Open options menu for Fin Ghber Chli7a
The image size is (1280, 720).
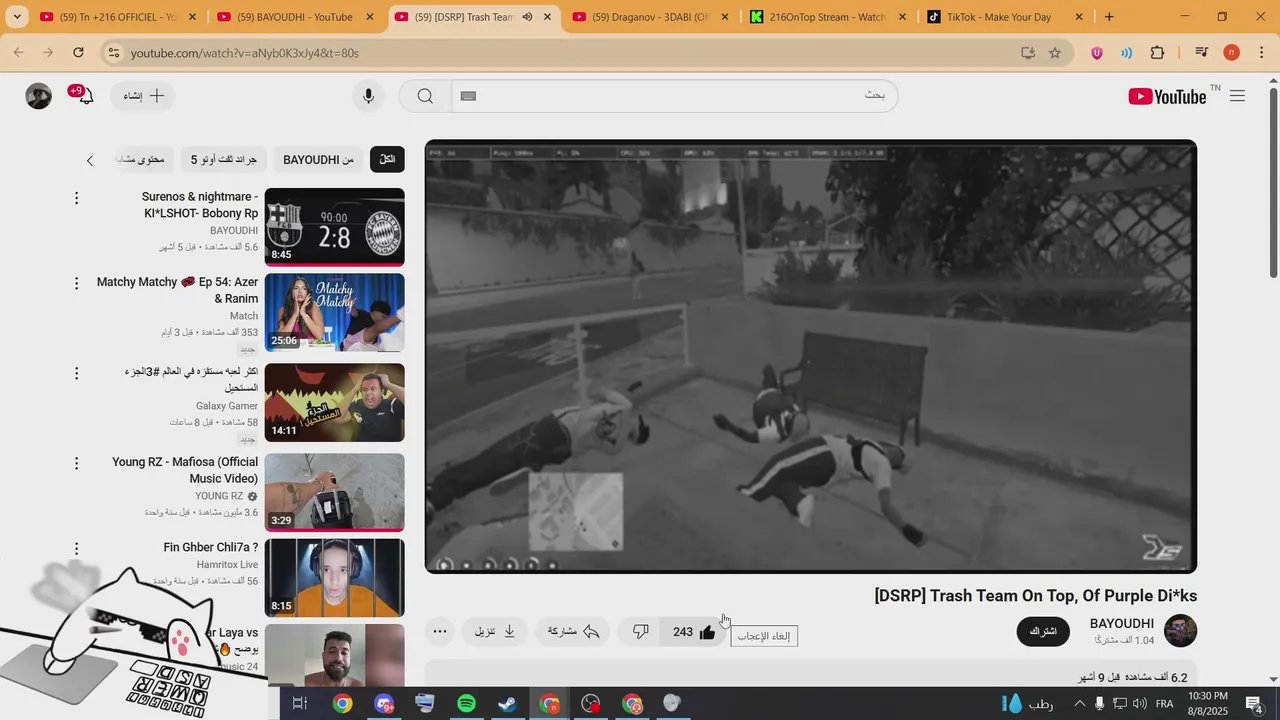tap(76, 548)
